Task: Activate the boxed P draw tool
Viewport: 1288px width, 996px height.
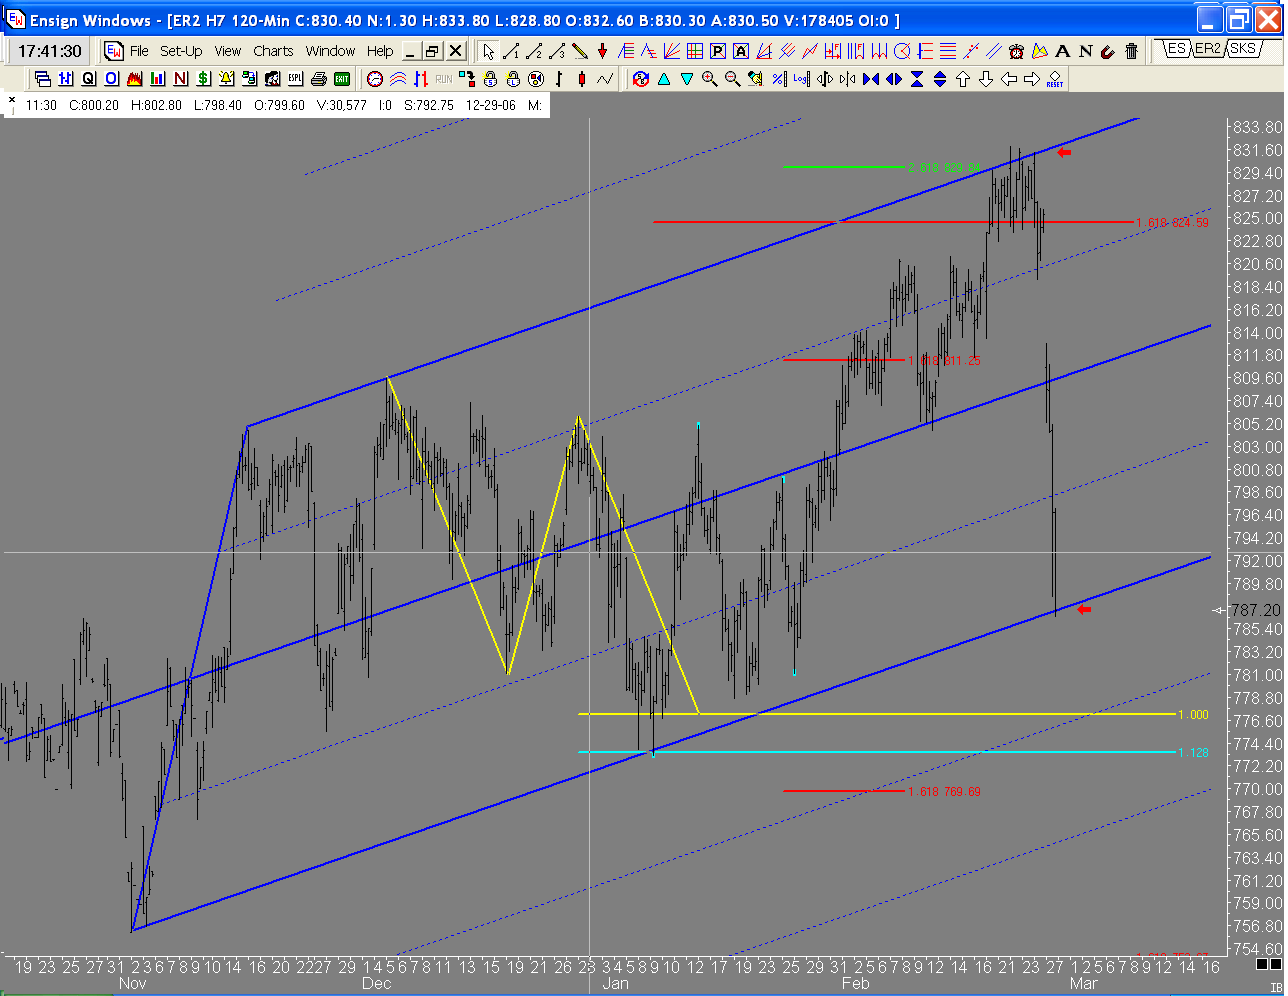Action: coord(718,51)
